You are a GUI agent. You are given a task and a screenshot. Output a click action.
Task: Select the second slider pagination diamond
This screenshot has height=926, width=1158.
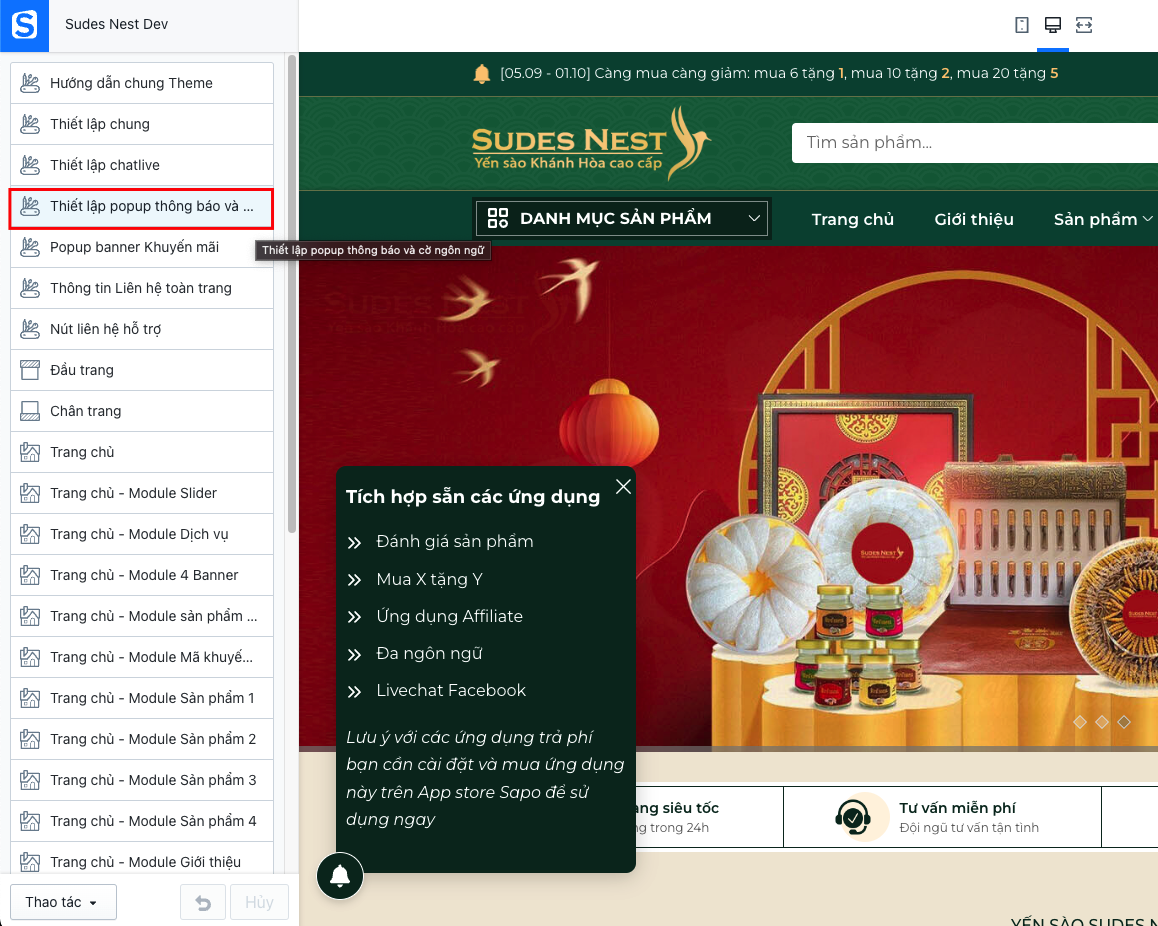1102,722
